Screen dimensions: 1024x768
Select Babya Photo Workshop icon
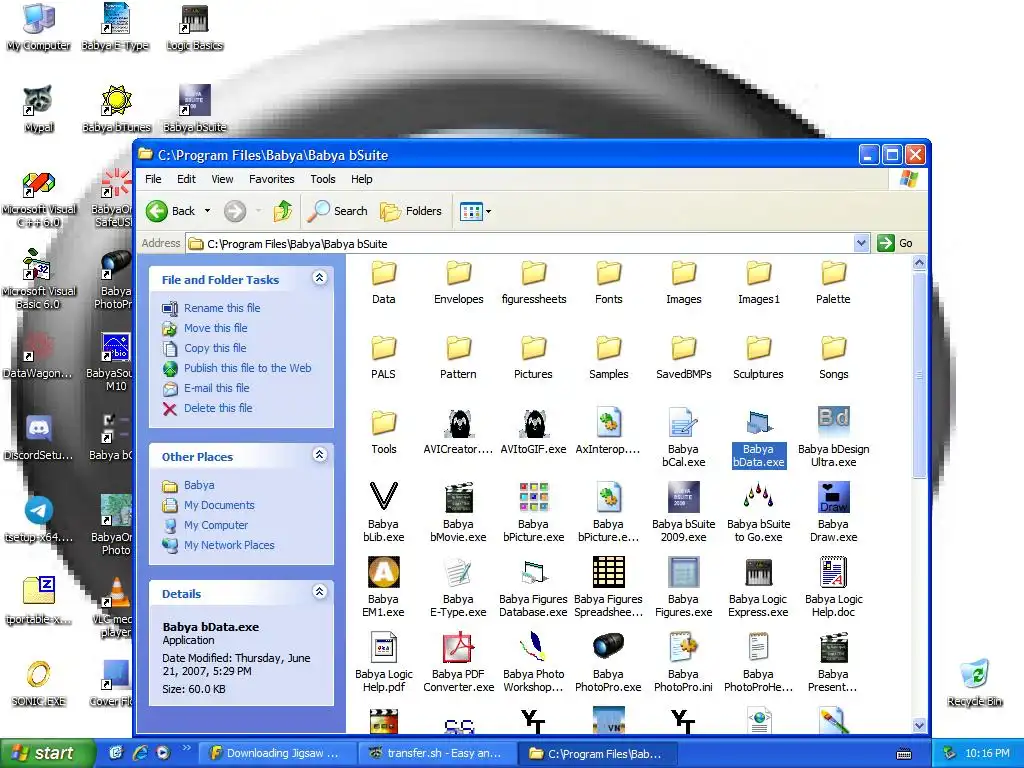point(534,648)
